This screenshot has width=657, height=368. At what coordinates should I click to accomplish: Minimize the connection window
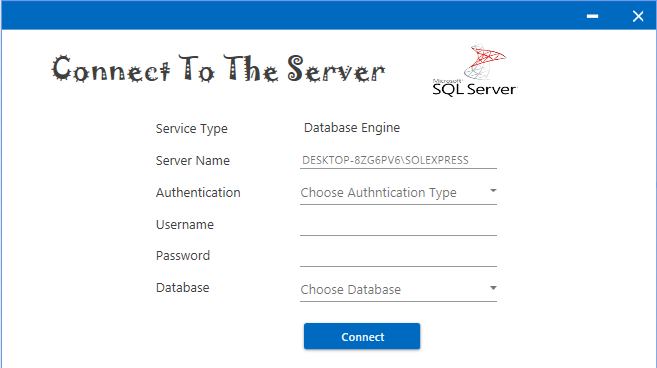click(592, 16)
